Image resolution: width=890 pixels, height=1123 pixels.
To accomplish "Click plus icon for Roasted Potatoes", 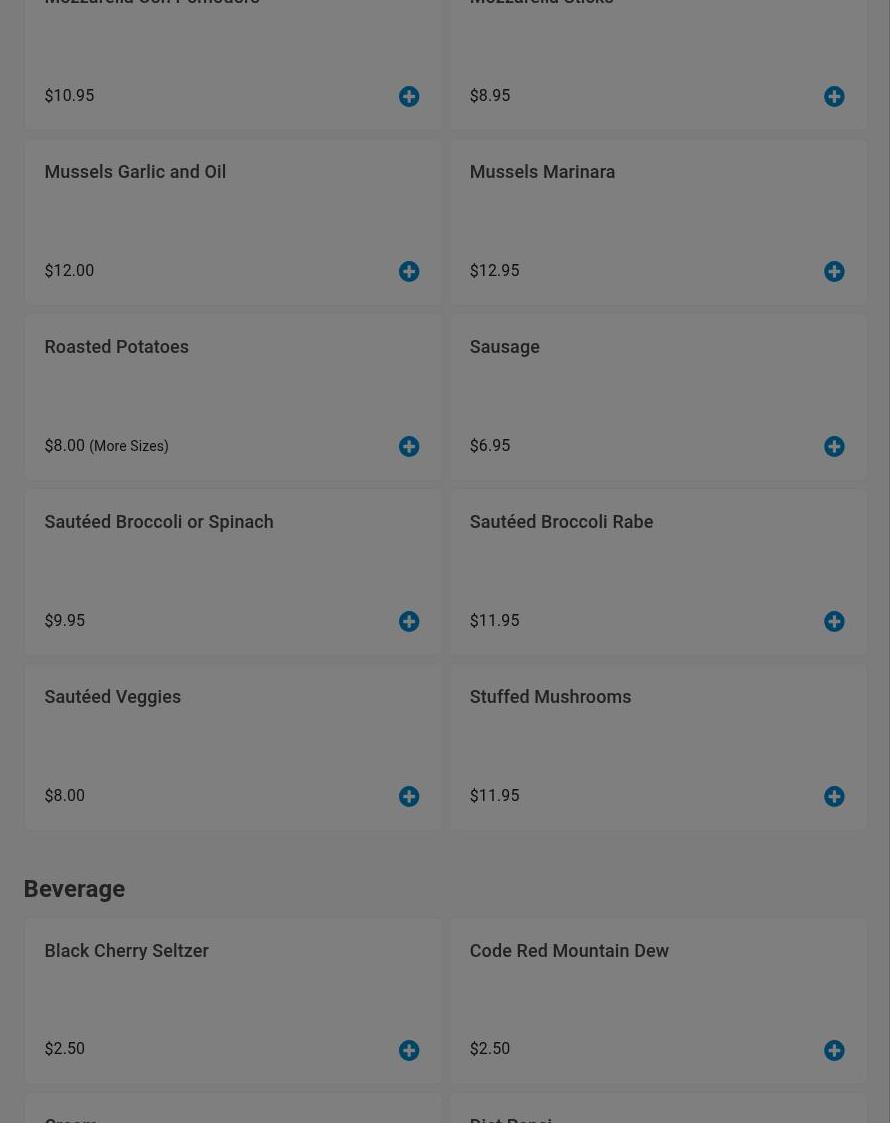I will coord(409,446).
